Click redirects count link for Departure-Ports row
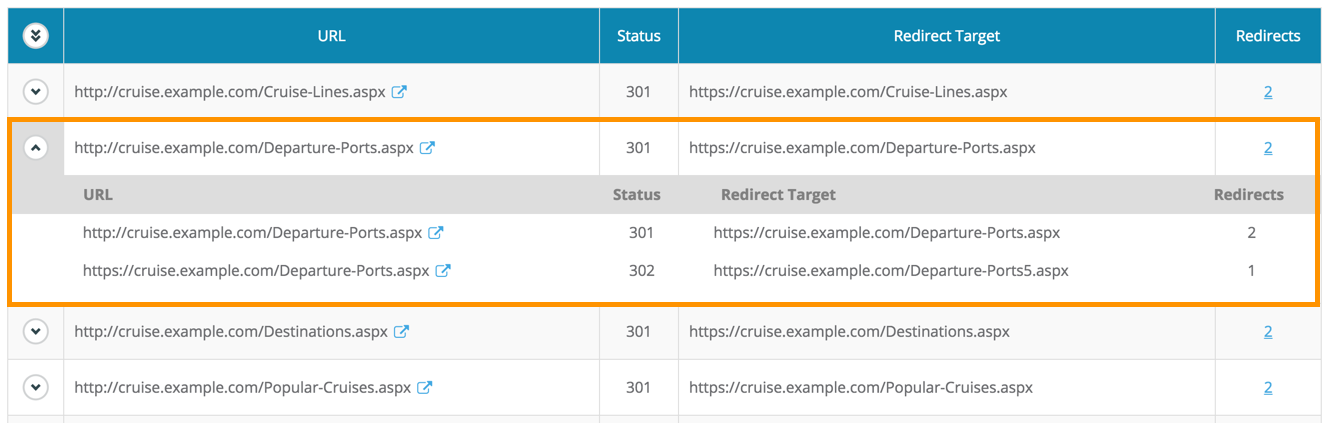Viewport: 1330px width, 423px height. pyautogui.click(x=1268, y=148)
